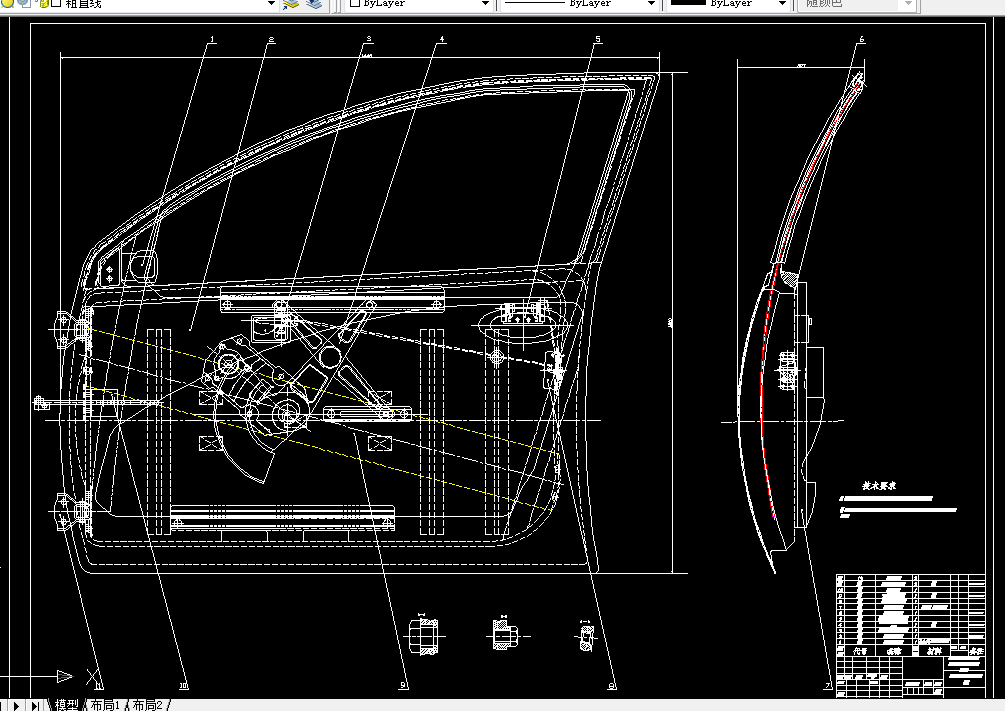The image size is (1005, 711).
Task: Open the ByLayer color control dropdown
Action: [485, 4]
